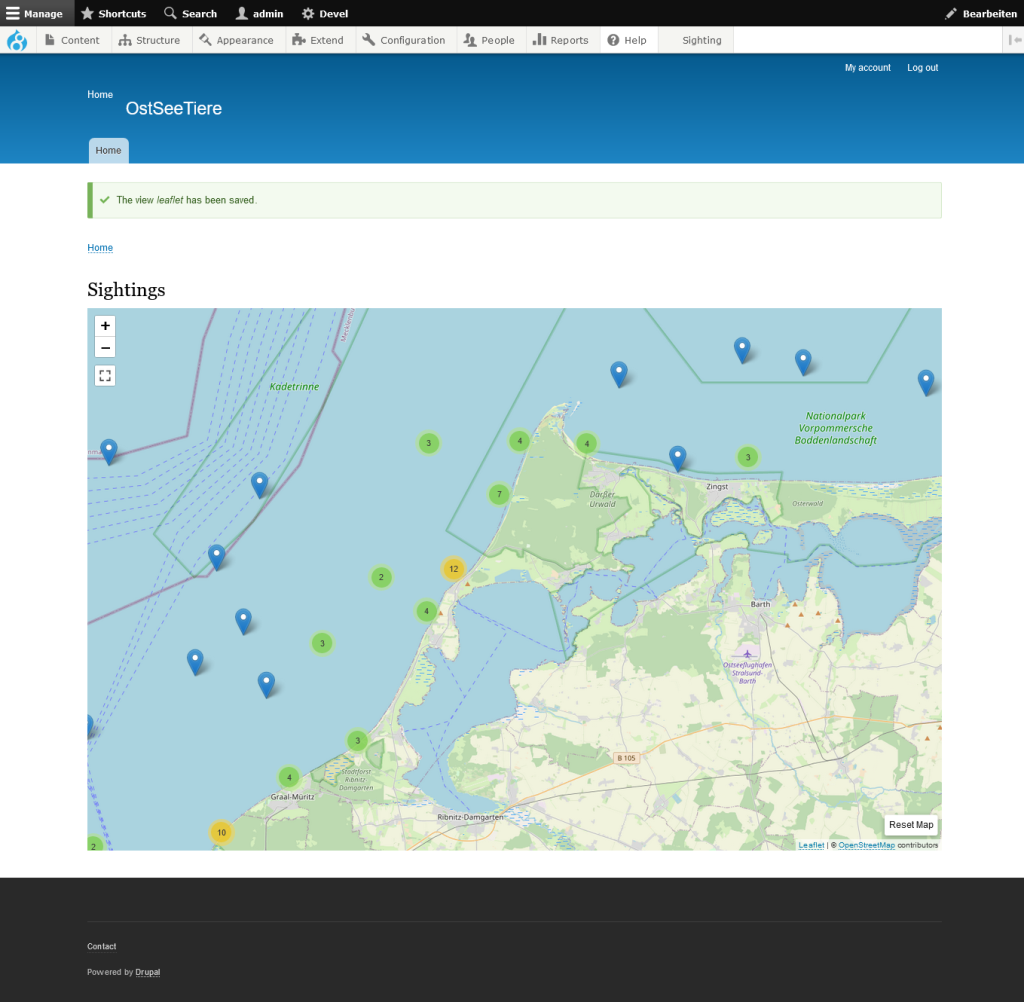
Task: Click the Graal-Müritz label on the map
Action: tap(293, 797)
